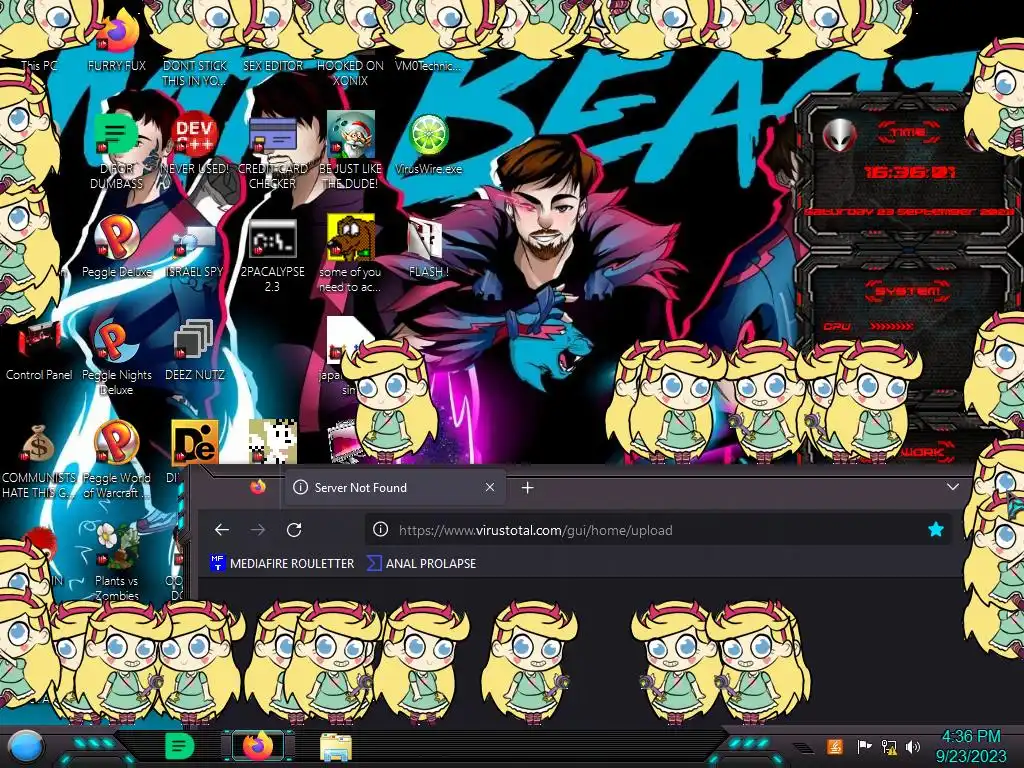Open green document app in taskbar
This screenshot has height=768, width=1024.
tap(180, 746)
